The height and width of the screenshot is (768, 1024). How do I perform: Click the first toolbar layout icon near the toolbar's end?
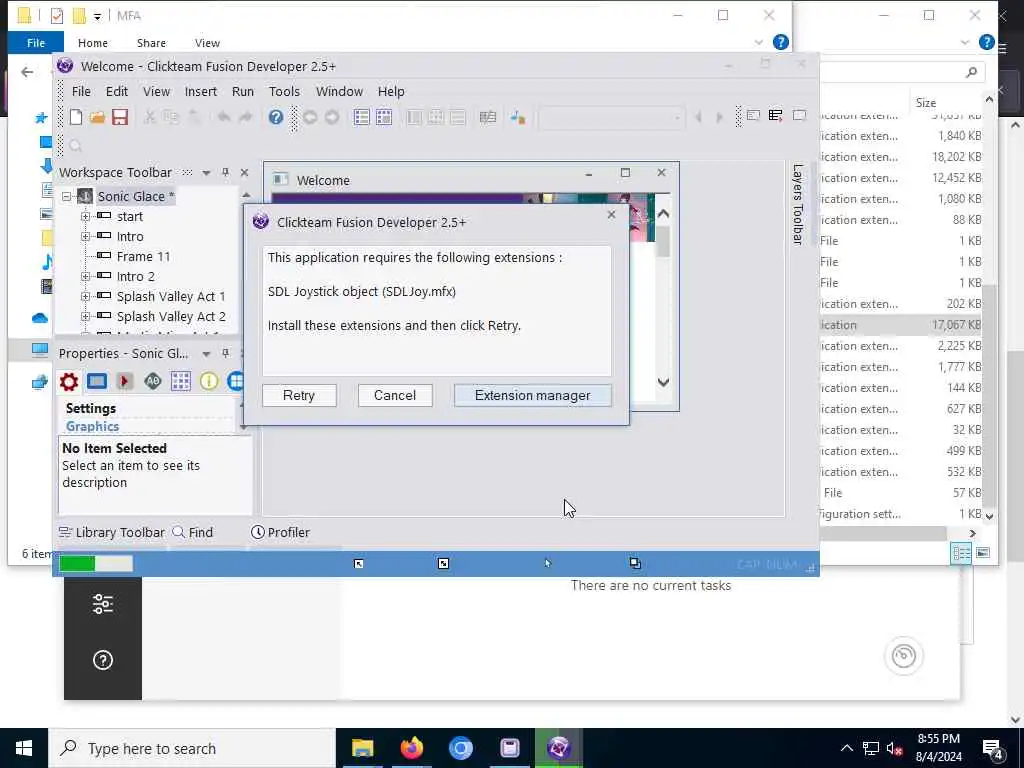753,116
